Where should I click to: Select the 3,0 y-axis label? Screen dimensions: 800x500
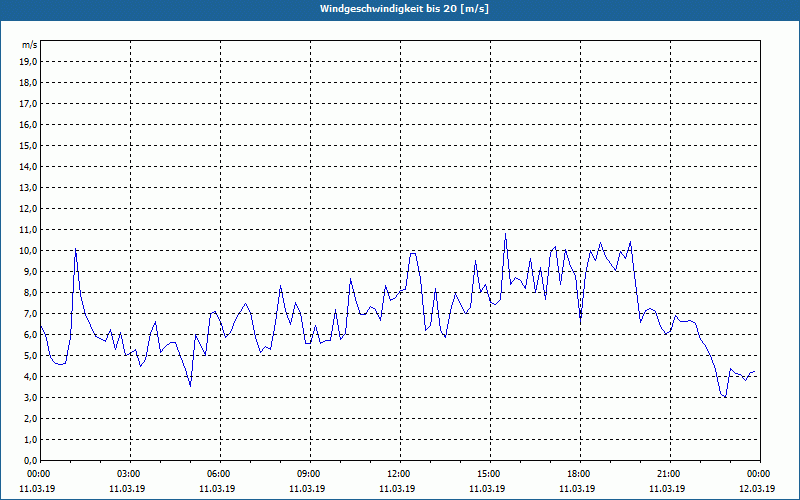point(30,397)
